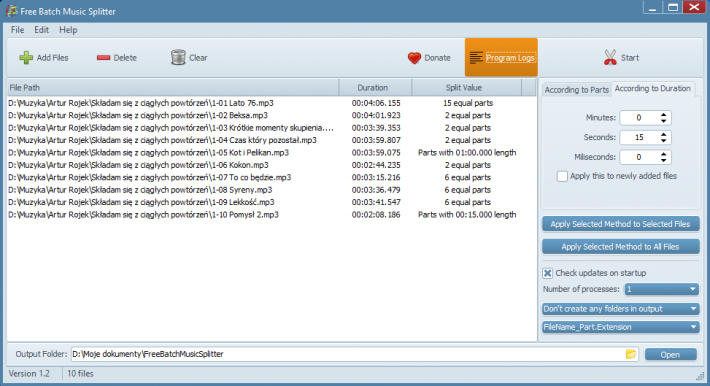This screenshot has height=386, width=710.
Task: Click the scissors Start icon
Action: pos(610,58)
